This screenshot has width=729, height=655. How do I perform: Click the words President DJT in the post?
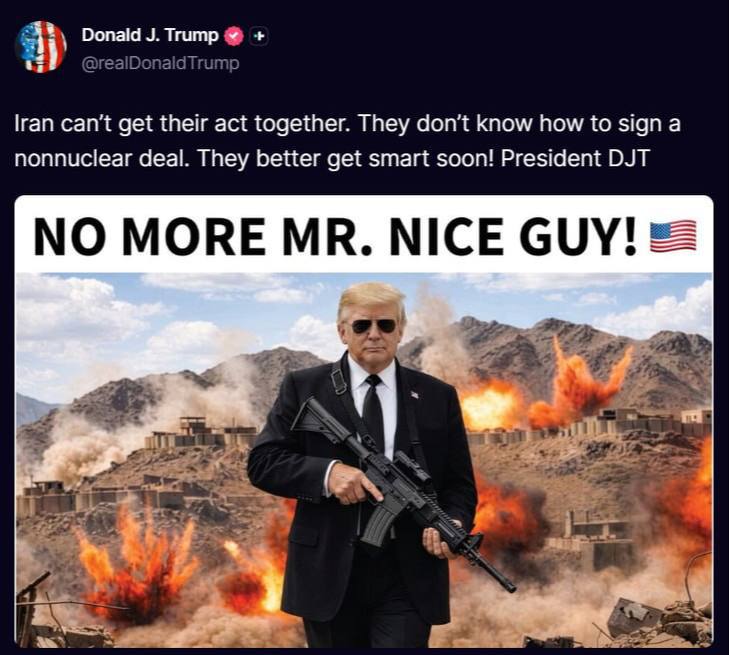click(x=574, y=159)
